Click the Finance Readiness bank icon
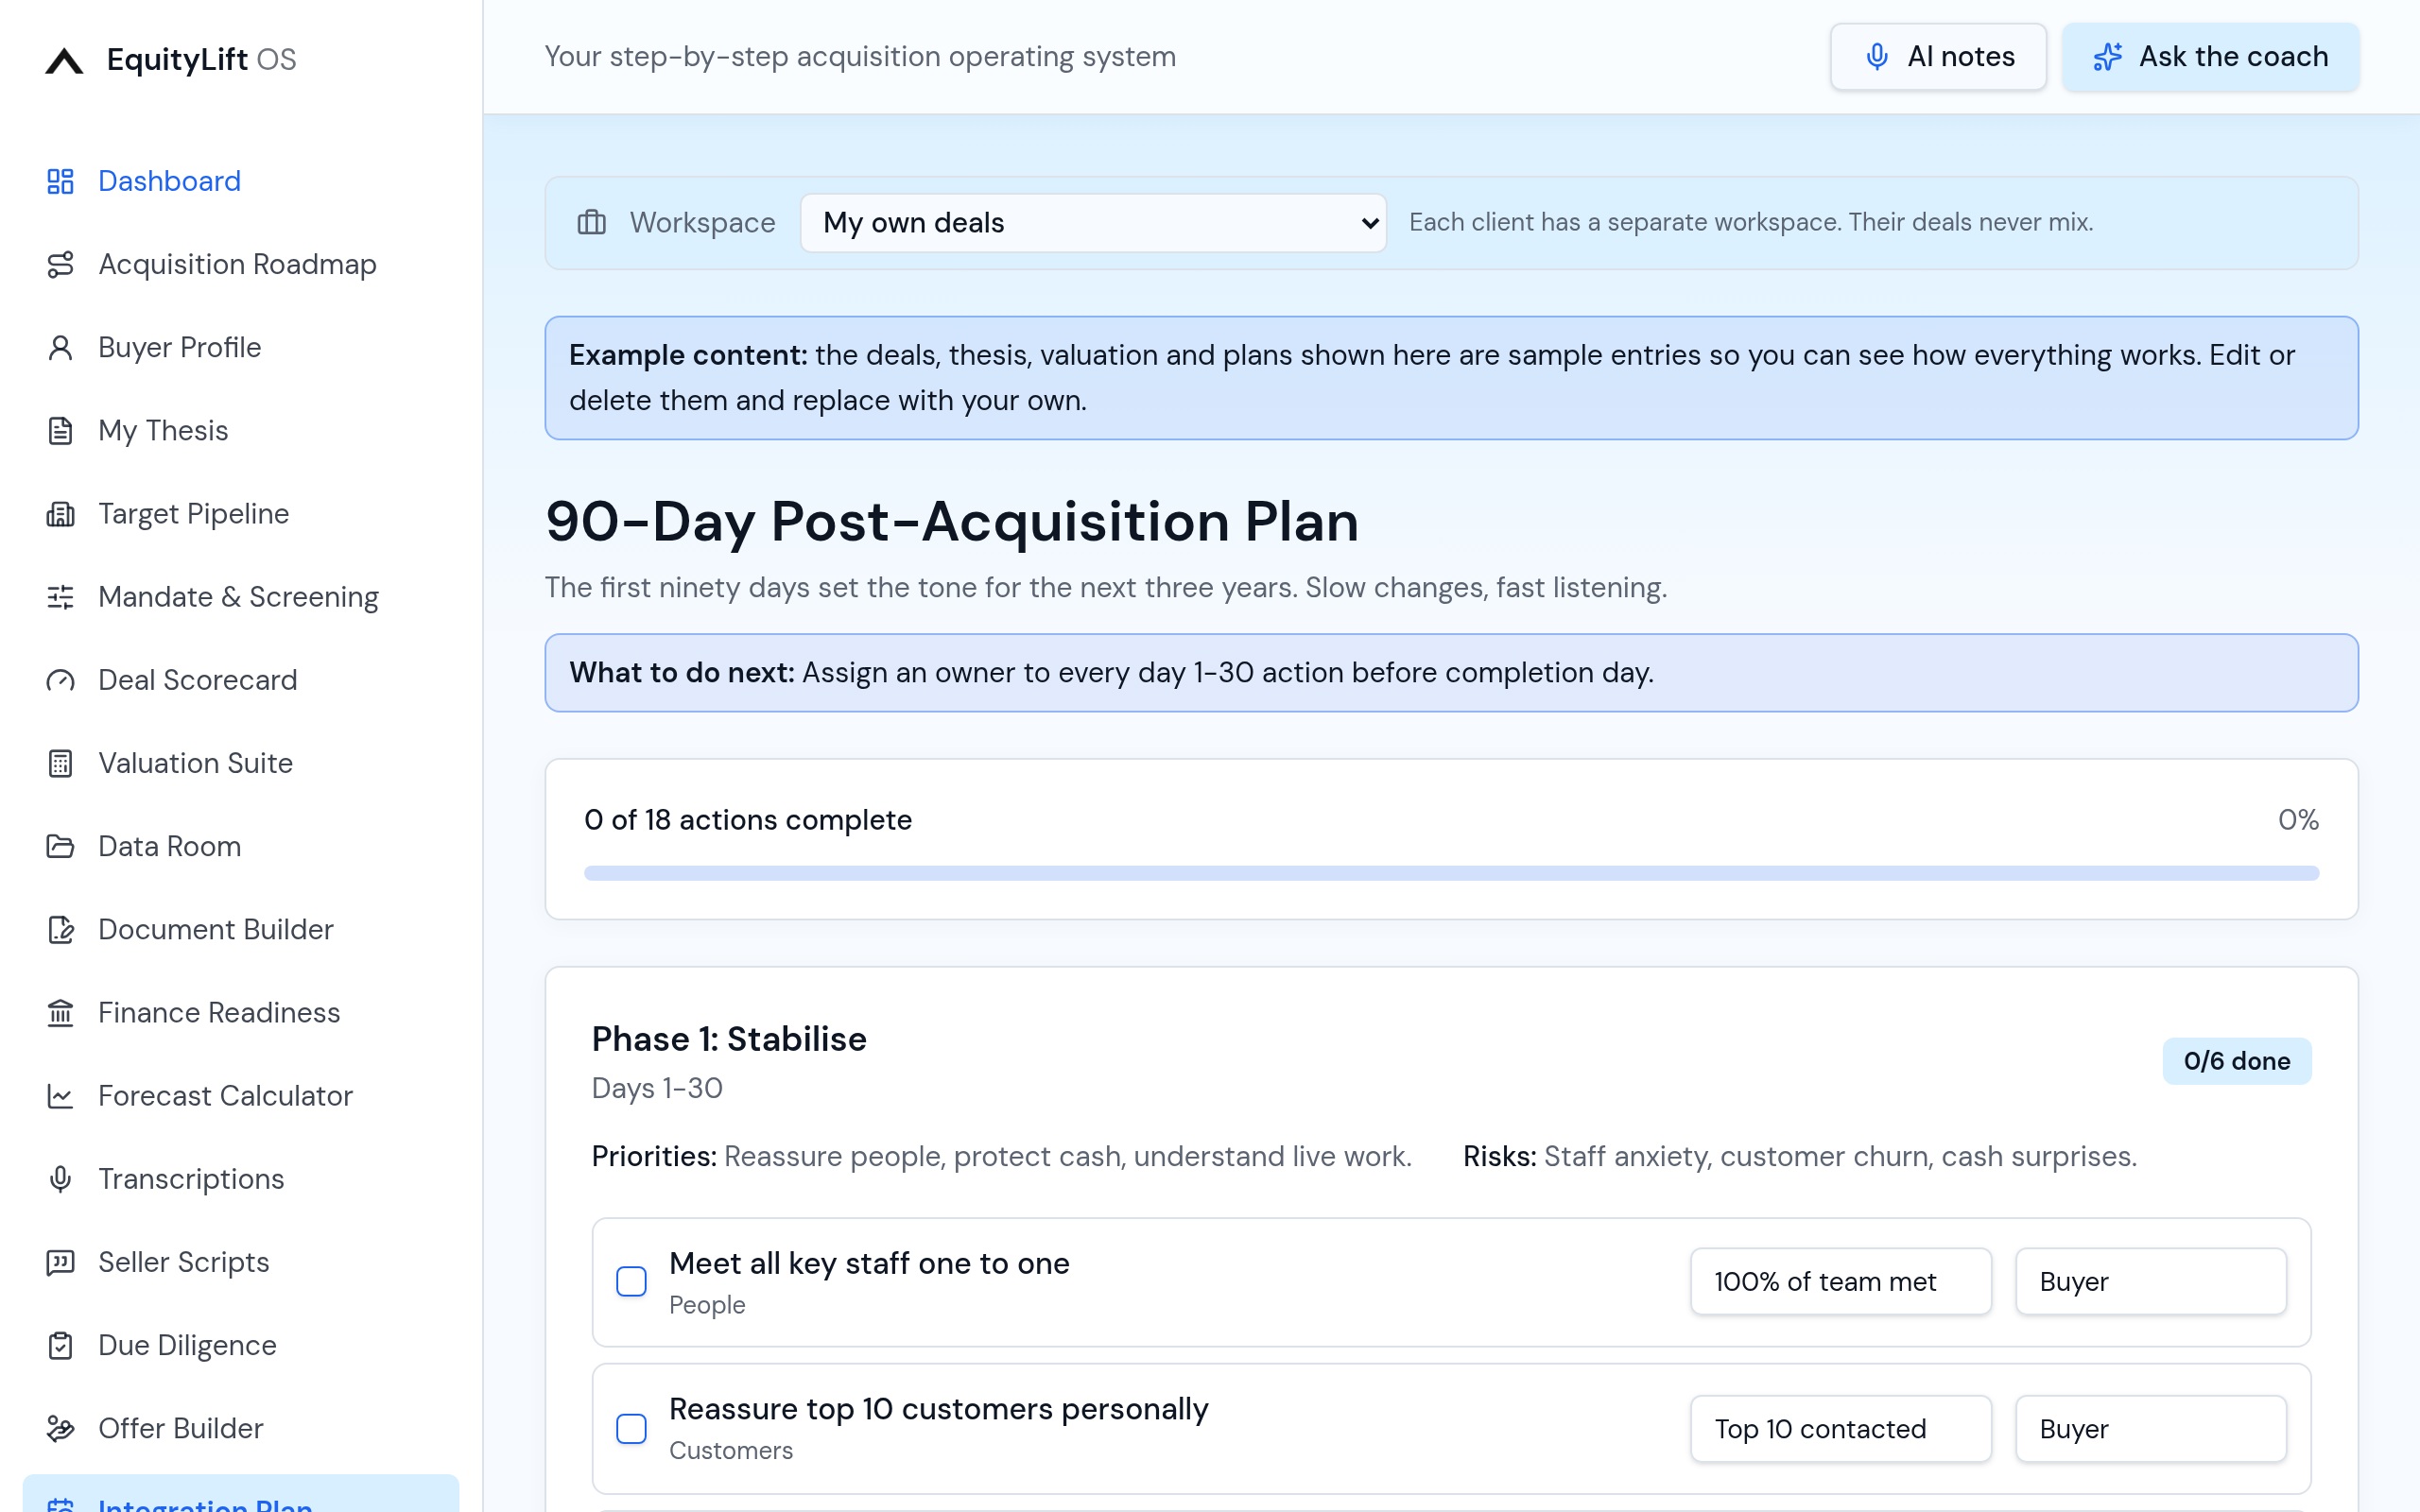 pyautogui.click(x=60, y=1012)
